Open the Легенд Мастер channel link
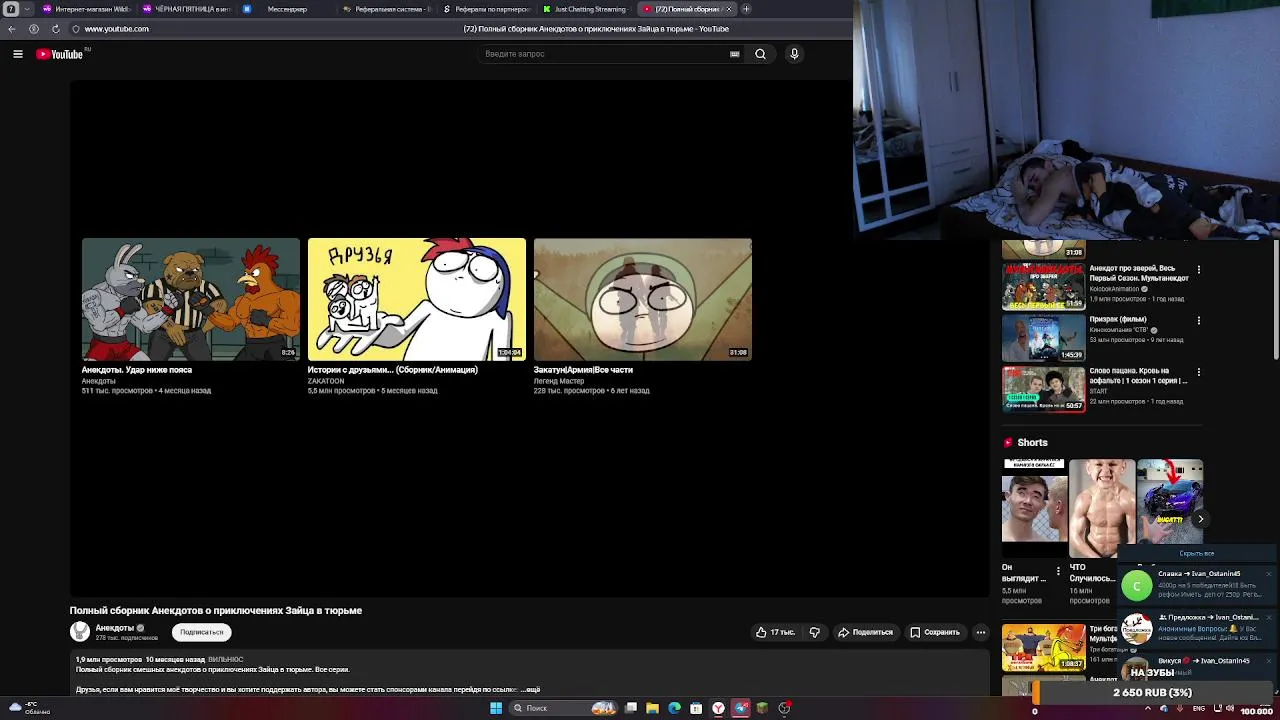 (559, 381)
